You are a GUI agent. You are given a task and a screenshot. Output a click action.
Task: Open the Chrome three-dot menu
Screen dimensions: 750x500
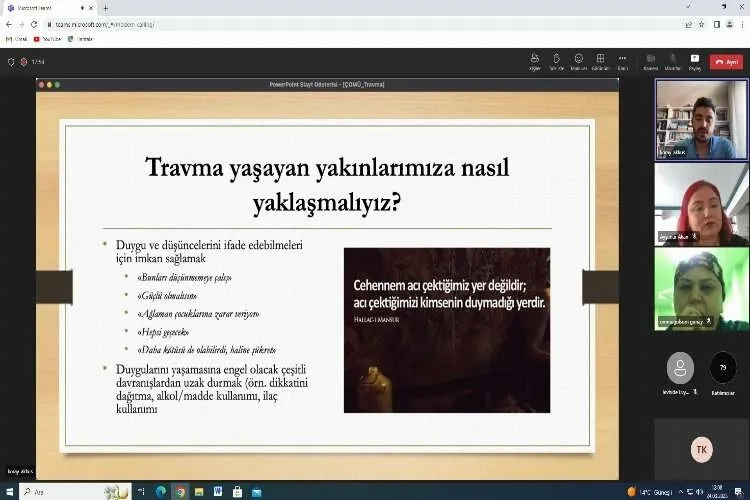coord(741,24)
